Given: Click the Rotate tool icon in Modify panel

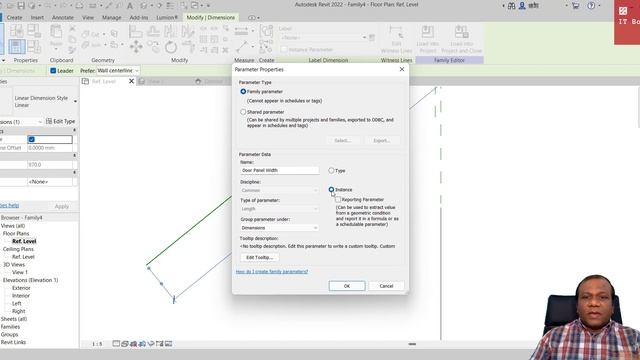Looking at the screenshot, I should (171, 47).
